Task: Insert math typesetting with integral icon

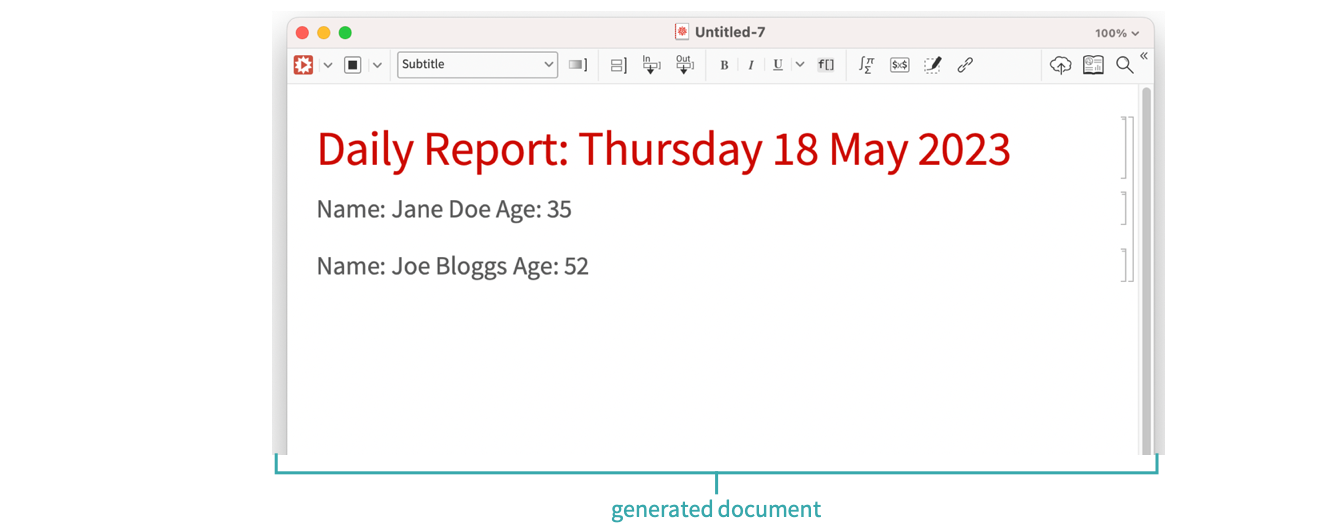Action: (867, 65)
